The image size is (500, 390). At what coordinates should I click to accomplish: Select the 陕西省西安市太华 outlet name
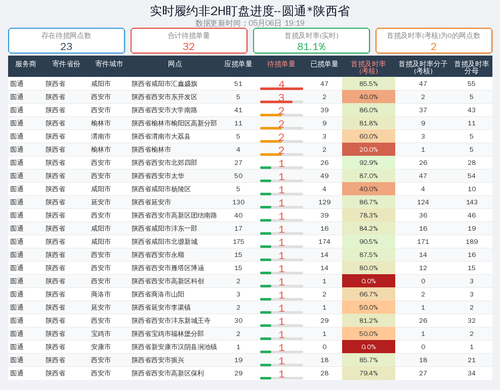pyautogui.click(x=158, y=176)
